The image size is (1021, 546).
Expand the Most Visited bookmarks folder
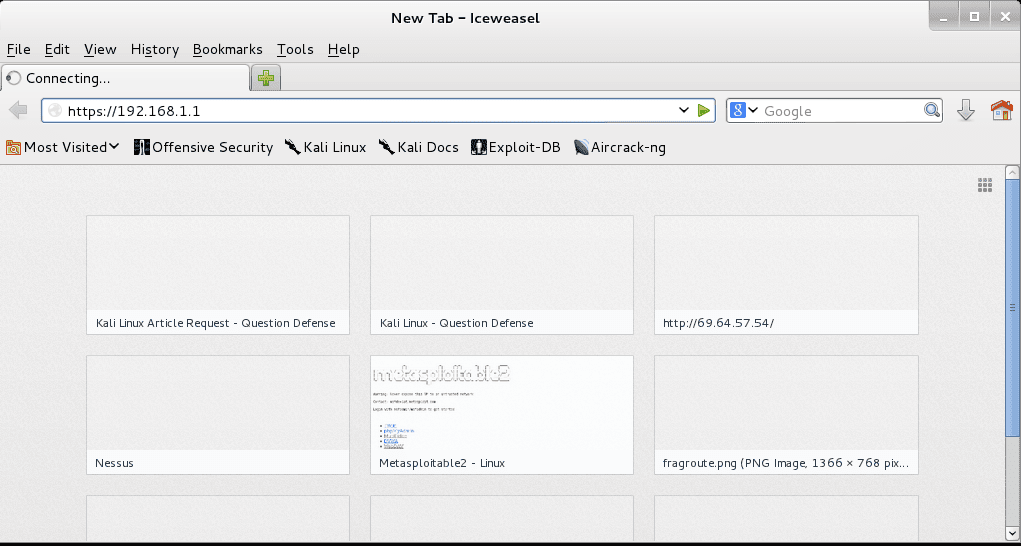click(63, 147)
